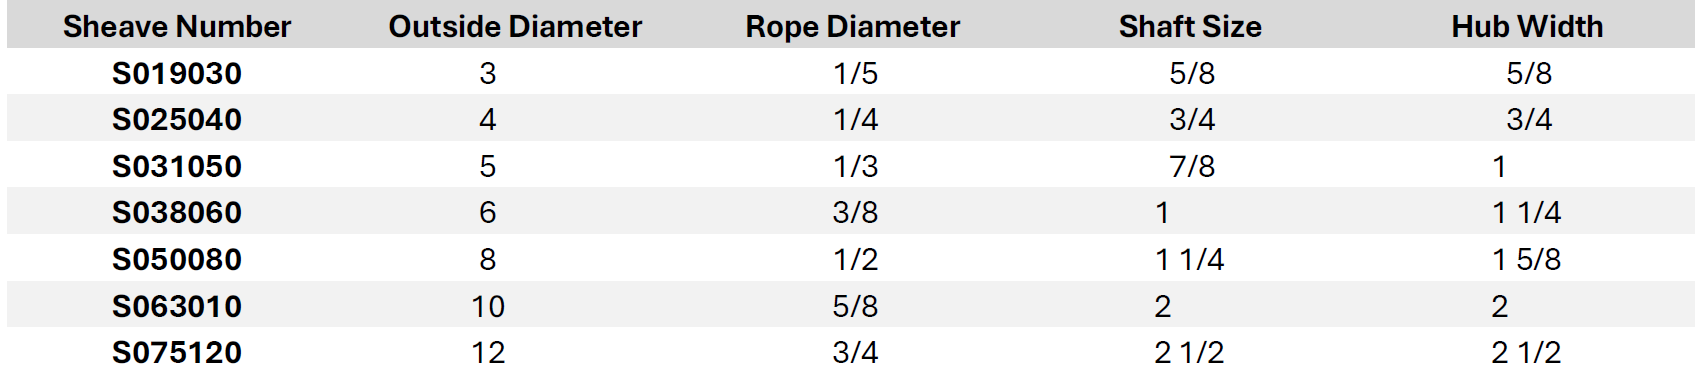Click hub width 2 1/2 cell
This screenshot has height=381, width=1702.
(1527, 353)
